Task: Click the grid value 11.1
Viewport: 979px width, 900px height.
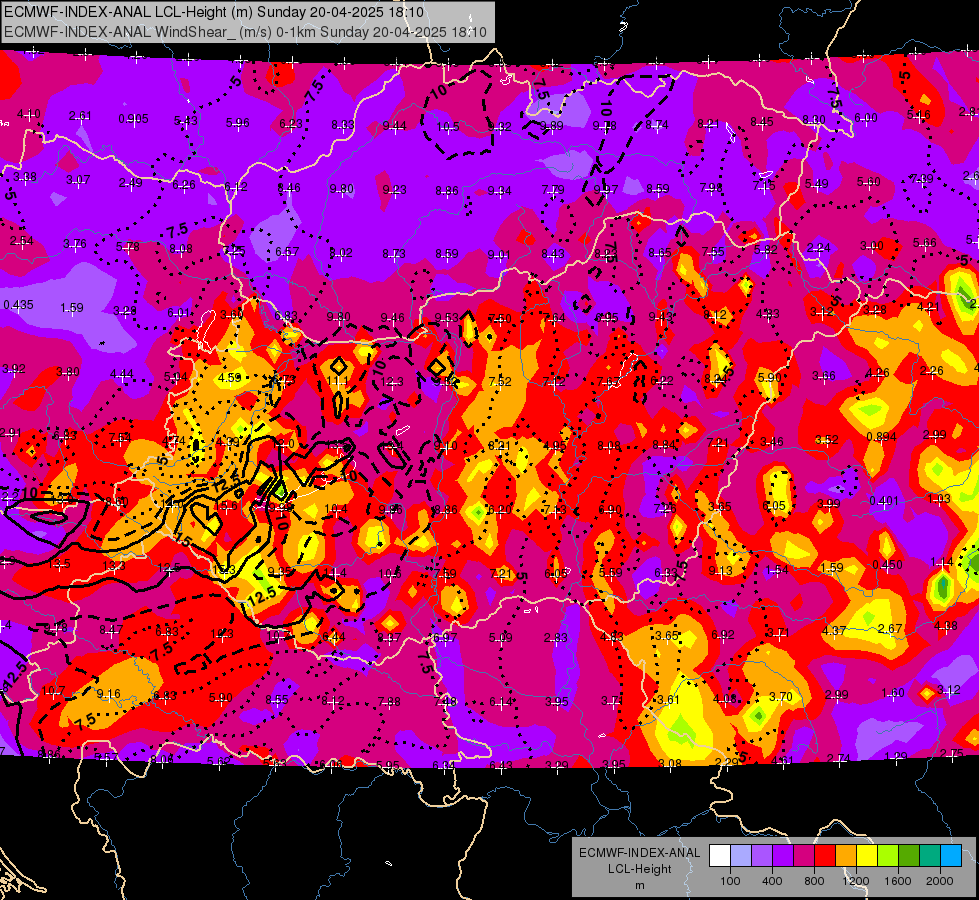Action: click(x=337, y=381)
